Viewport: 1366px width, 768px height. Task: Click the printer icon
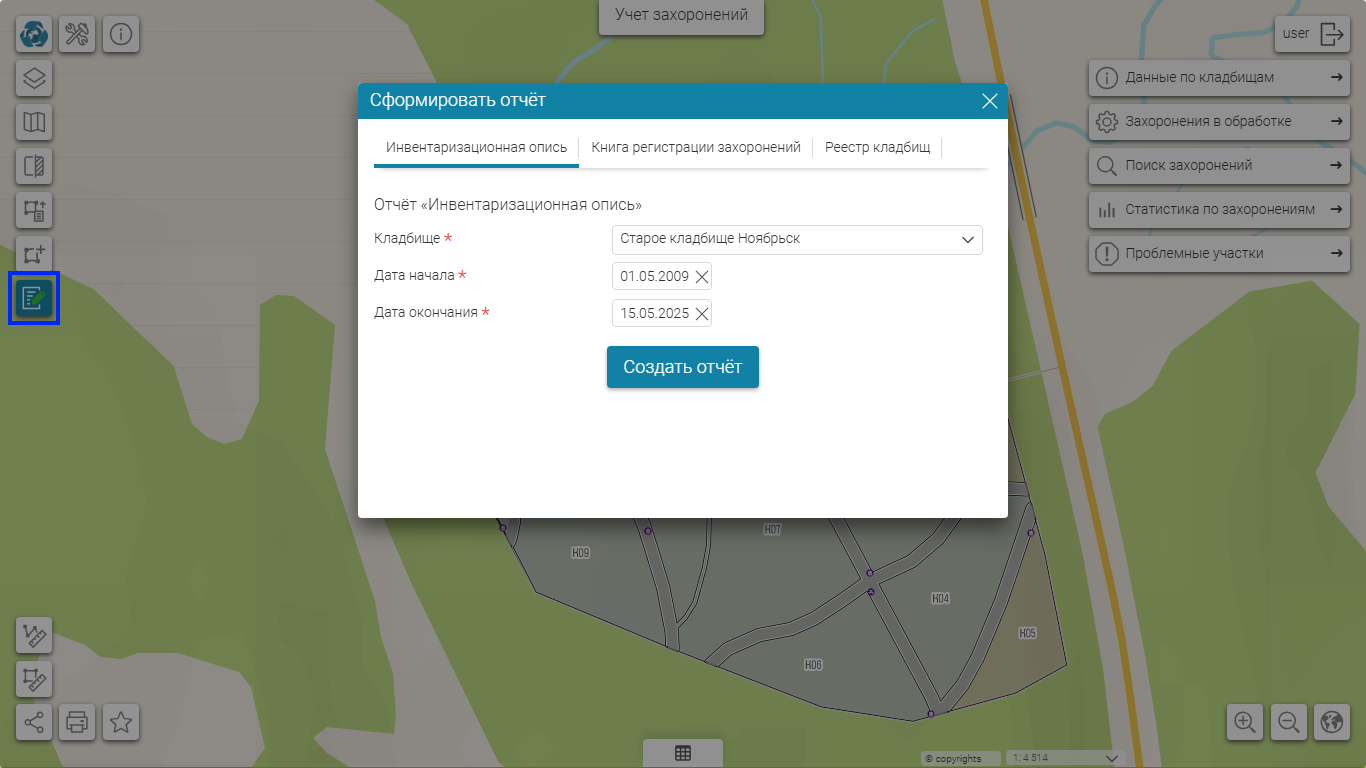(77, 721)
